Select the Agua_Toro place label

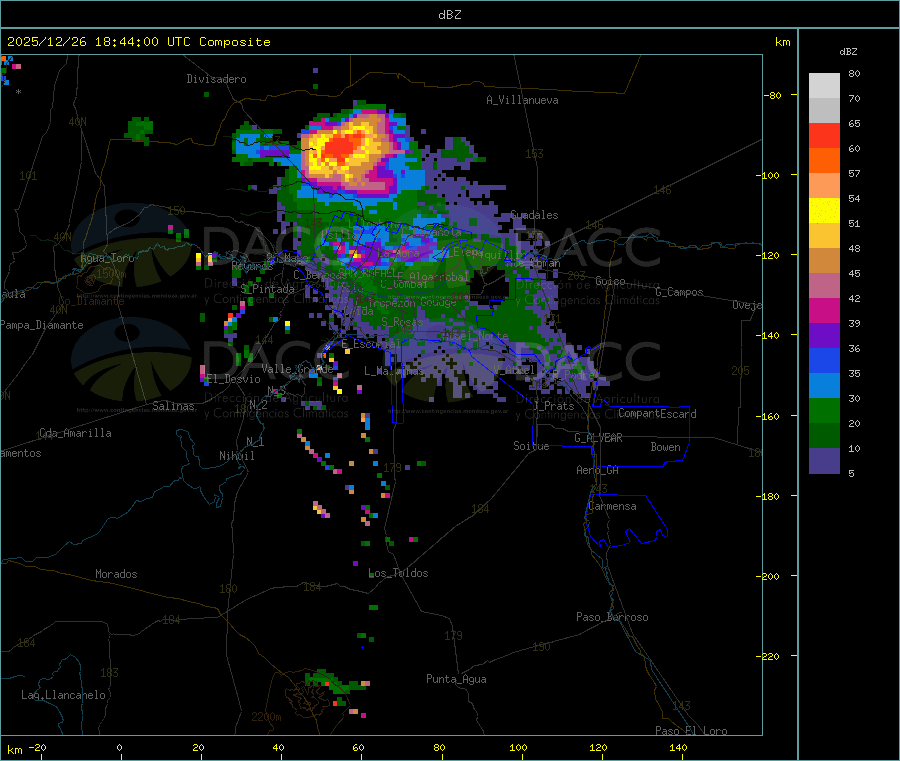click(x=107, y=258)
